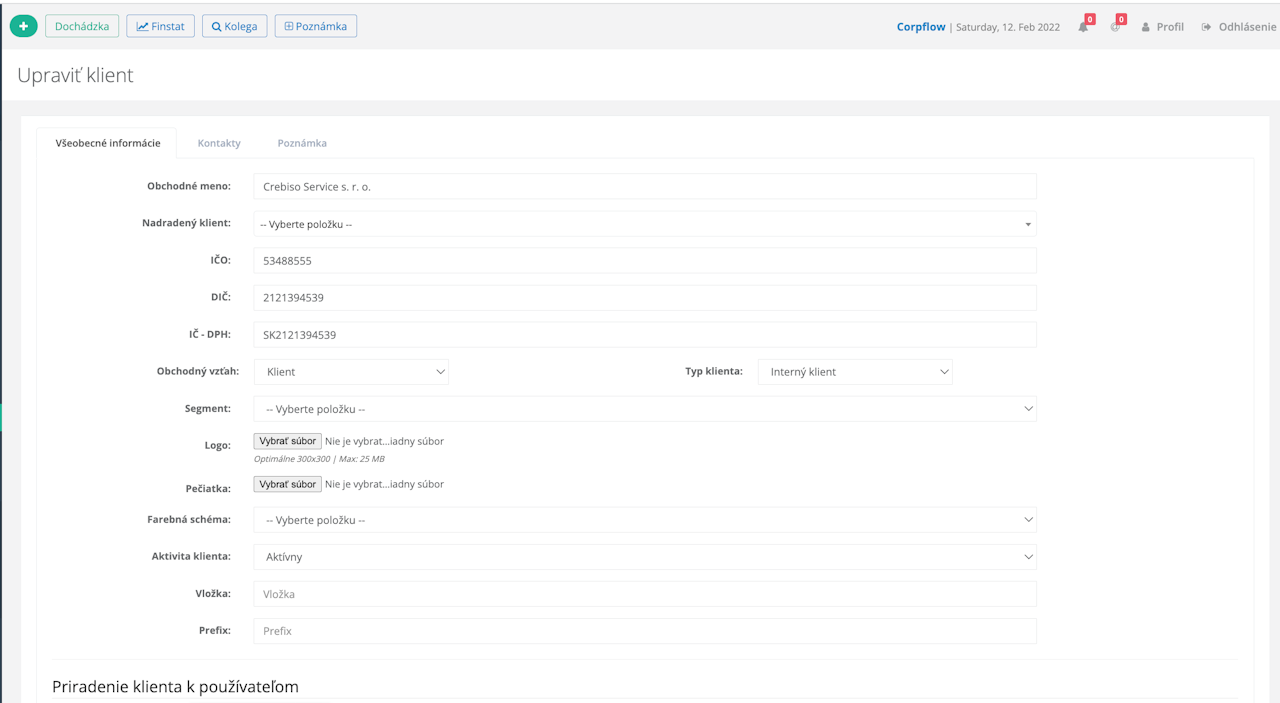Click the Vložka input field
Screen dimensions: 1280x703
(x=645, y=594)
